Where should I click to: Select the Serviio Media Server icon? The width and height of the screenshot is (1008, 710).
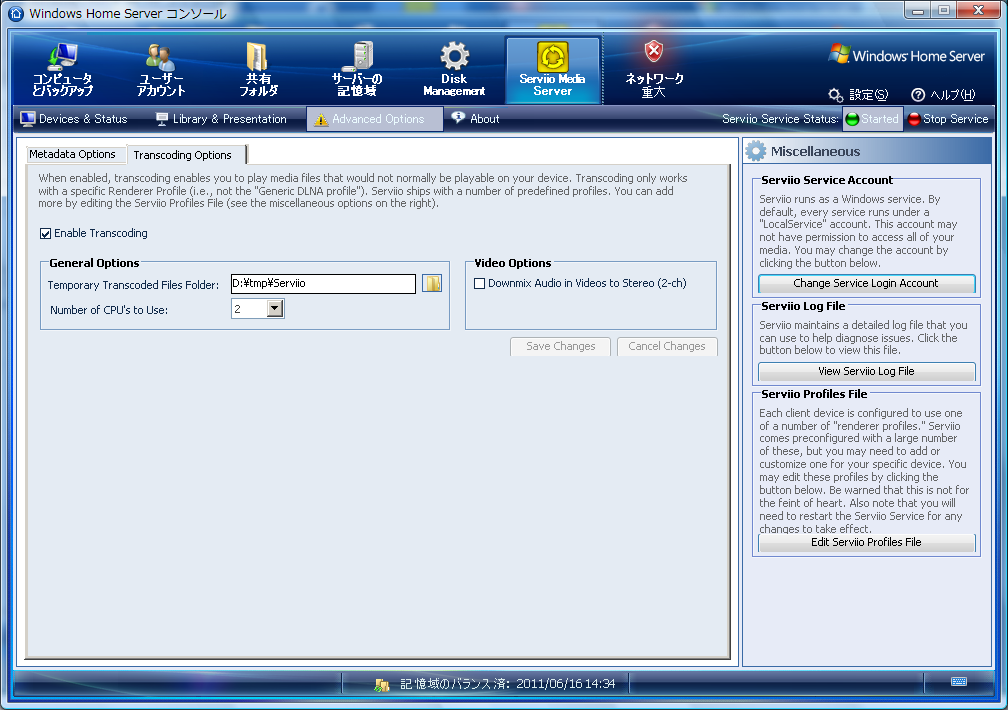click(552, 57)
